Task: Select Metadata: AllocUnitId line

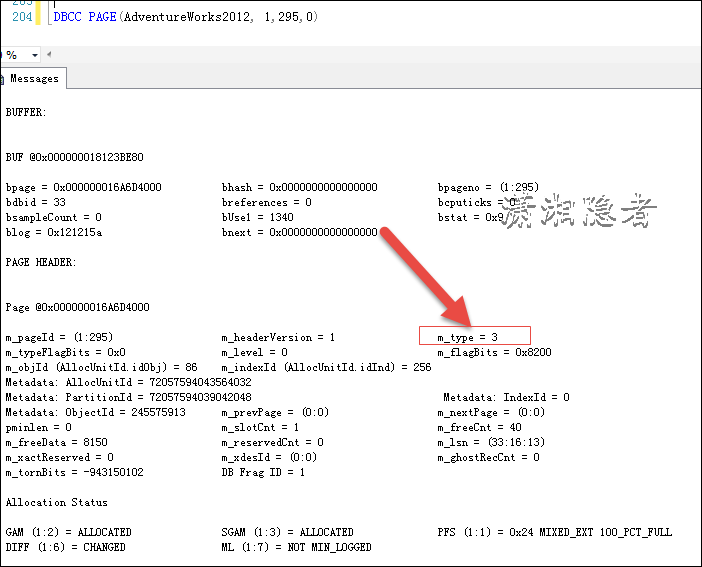Action: click(128, 382)
